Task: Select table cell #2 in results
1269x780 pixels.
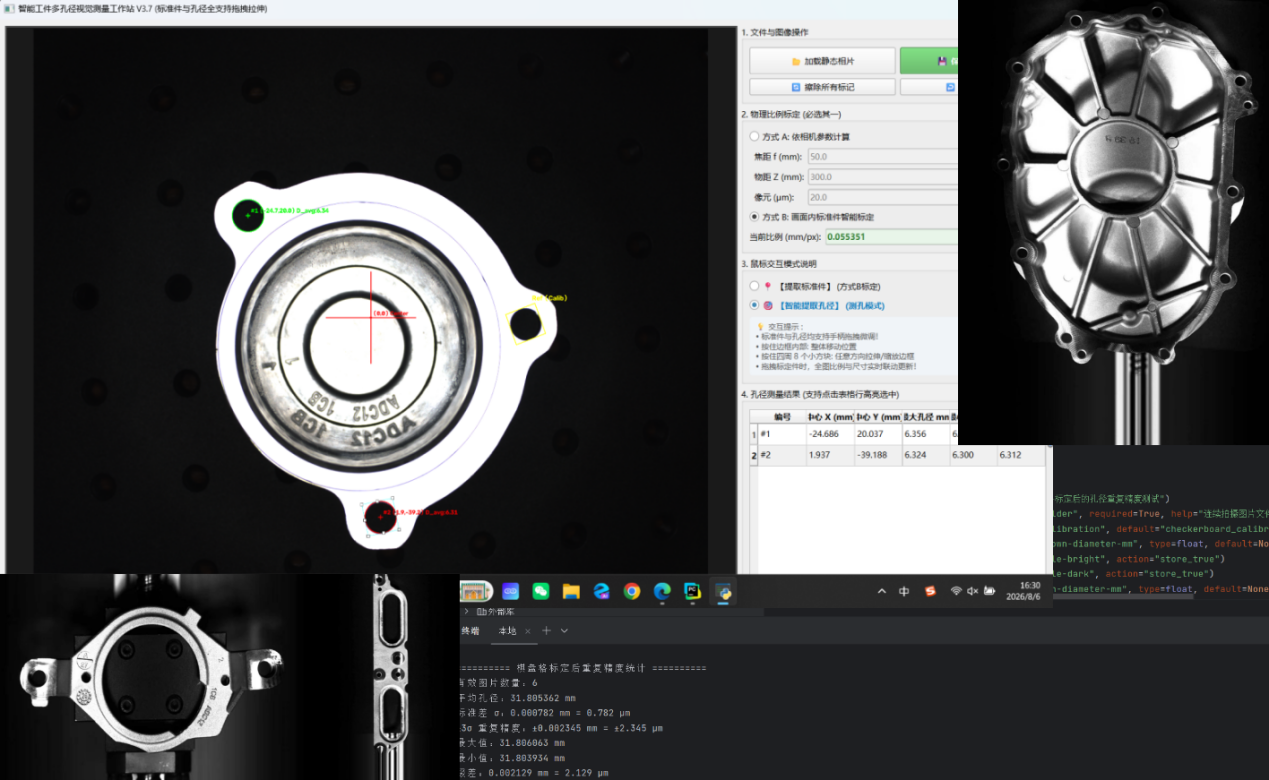Action: [x=782, y=455]
